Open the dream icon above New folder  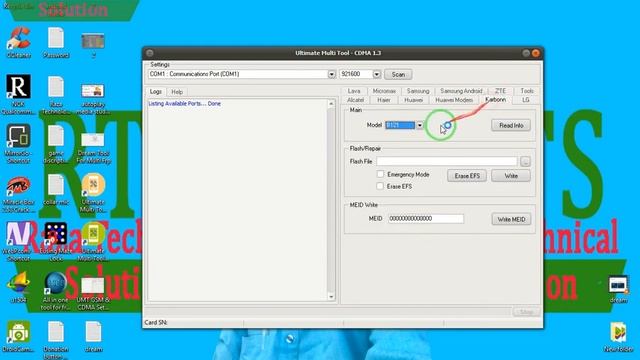point(618,289)
